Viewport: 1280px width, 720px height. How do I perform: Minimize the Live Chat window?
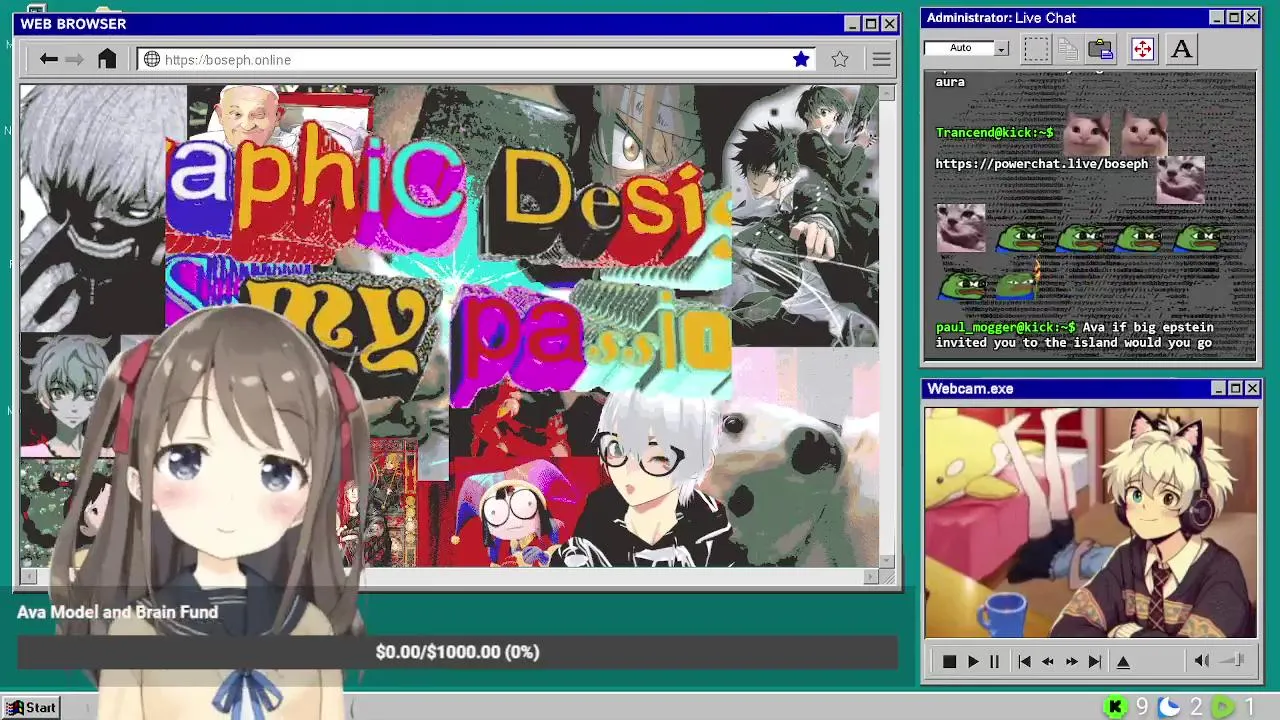tap(1216, 18)
